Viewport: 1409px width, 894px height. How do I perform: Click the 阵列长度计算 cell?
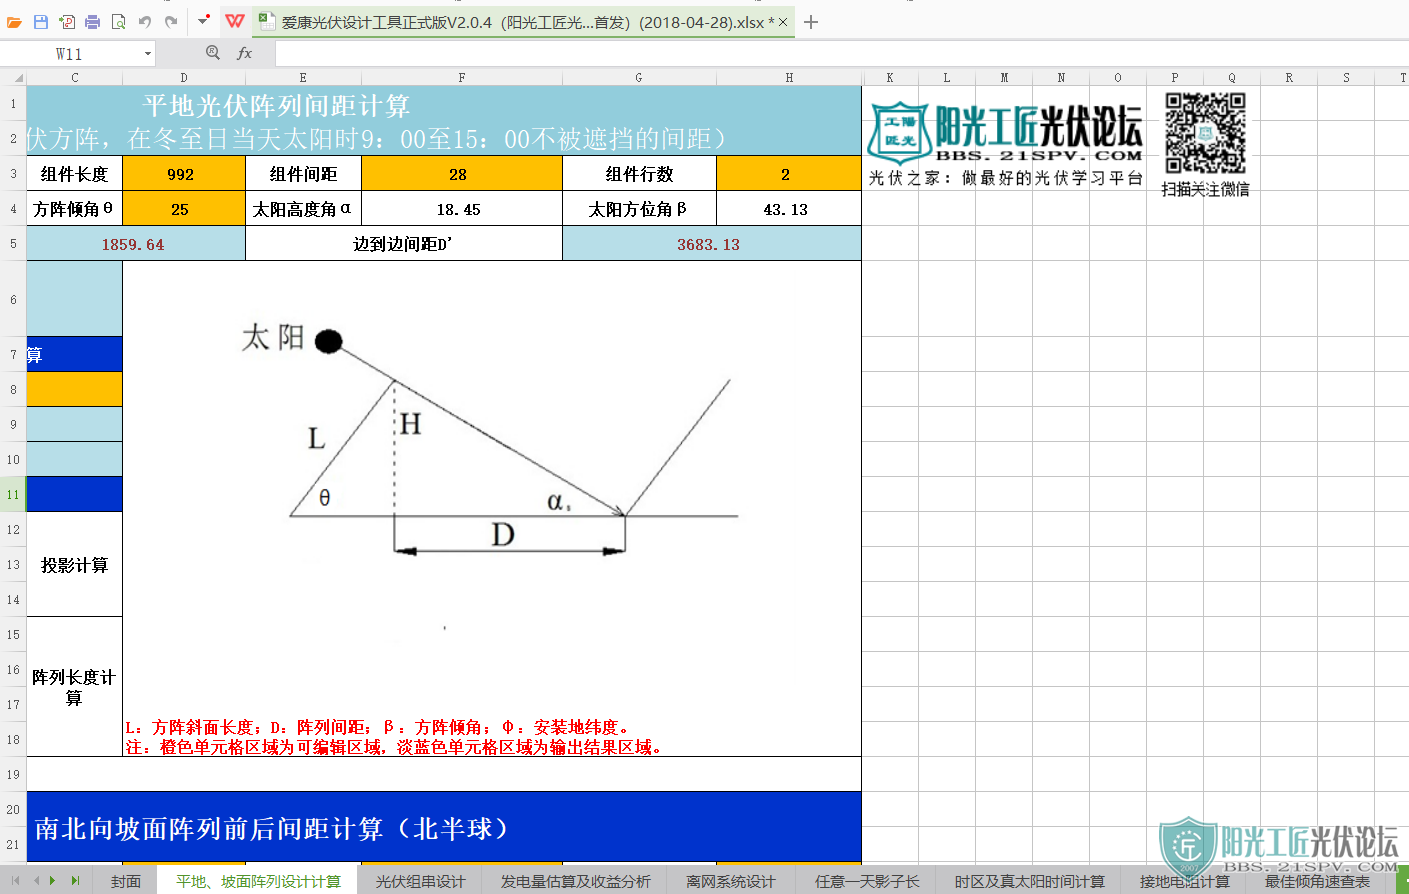coord(74,687)
